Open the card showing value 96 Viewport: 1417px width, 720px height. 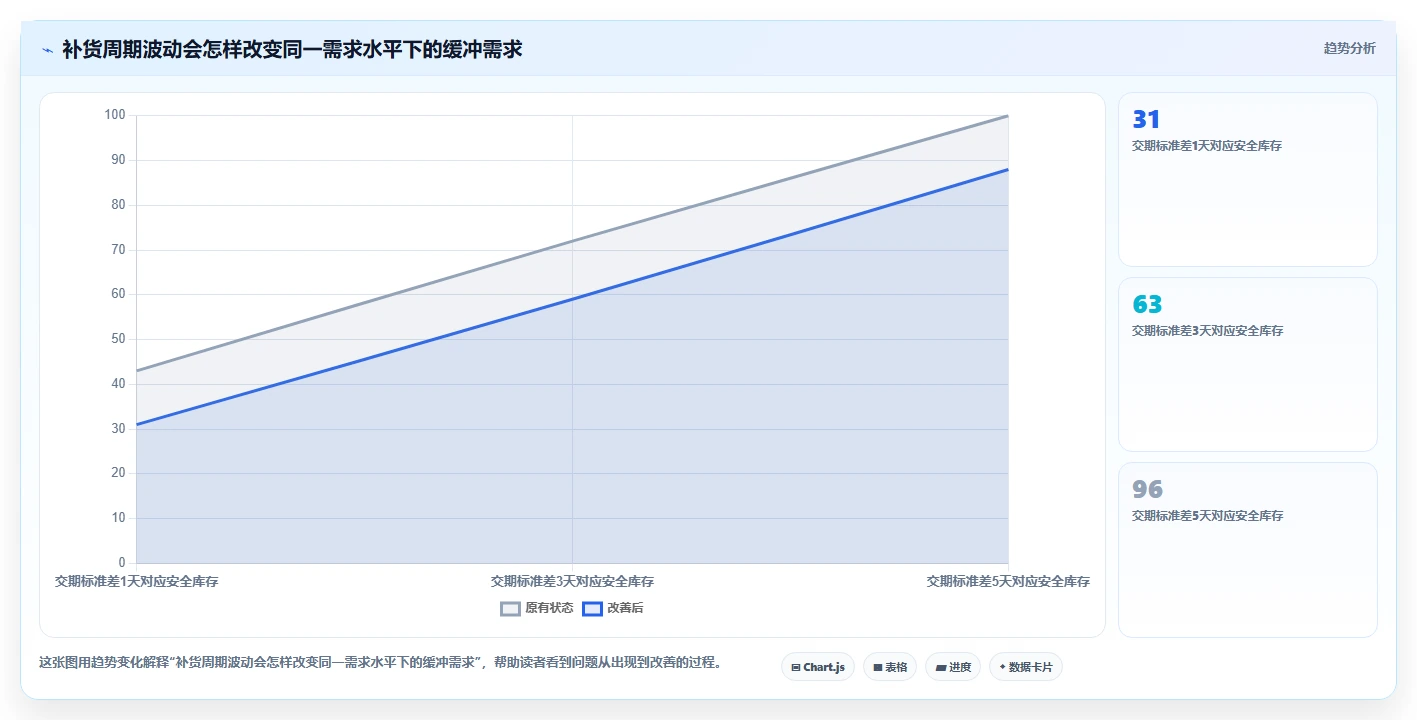[1247, 550]
